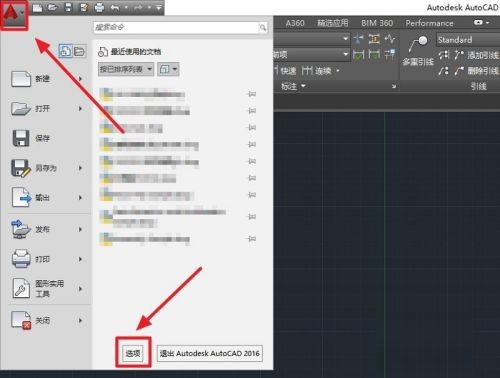Click the ribbon minimize toggle icon after Performance
This screenshot has height=378, width=500.
click(478, 23)
